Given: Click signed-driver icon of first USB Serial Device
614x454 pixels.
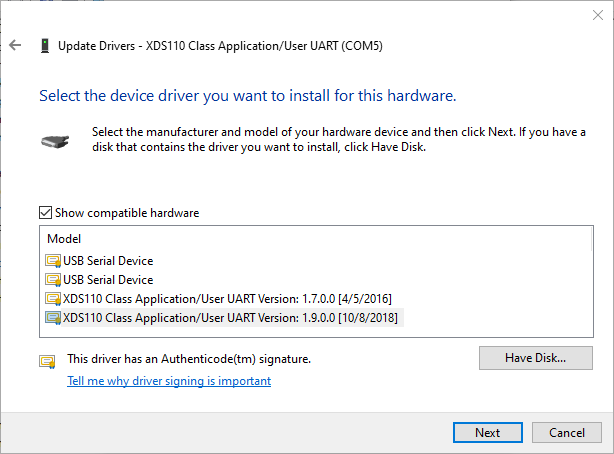Looking at the screenshot, I should pyautogui.click(x=53, y=261).
